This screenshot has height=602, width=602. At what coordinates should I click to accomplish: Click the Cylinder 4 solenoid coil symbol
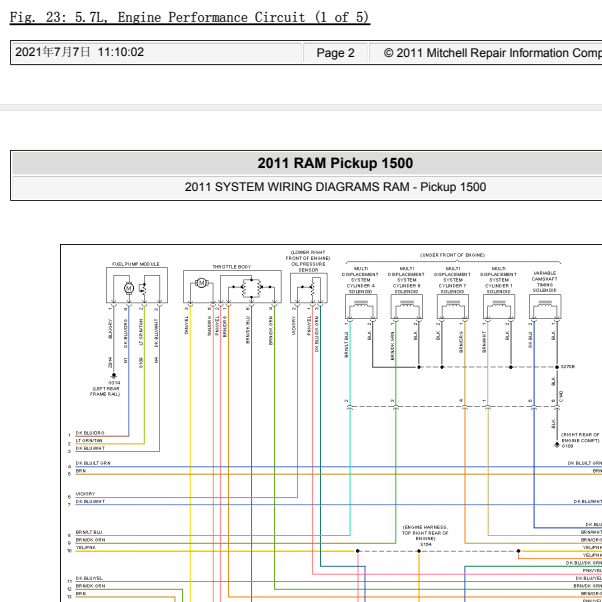point(361,307)
